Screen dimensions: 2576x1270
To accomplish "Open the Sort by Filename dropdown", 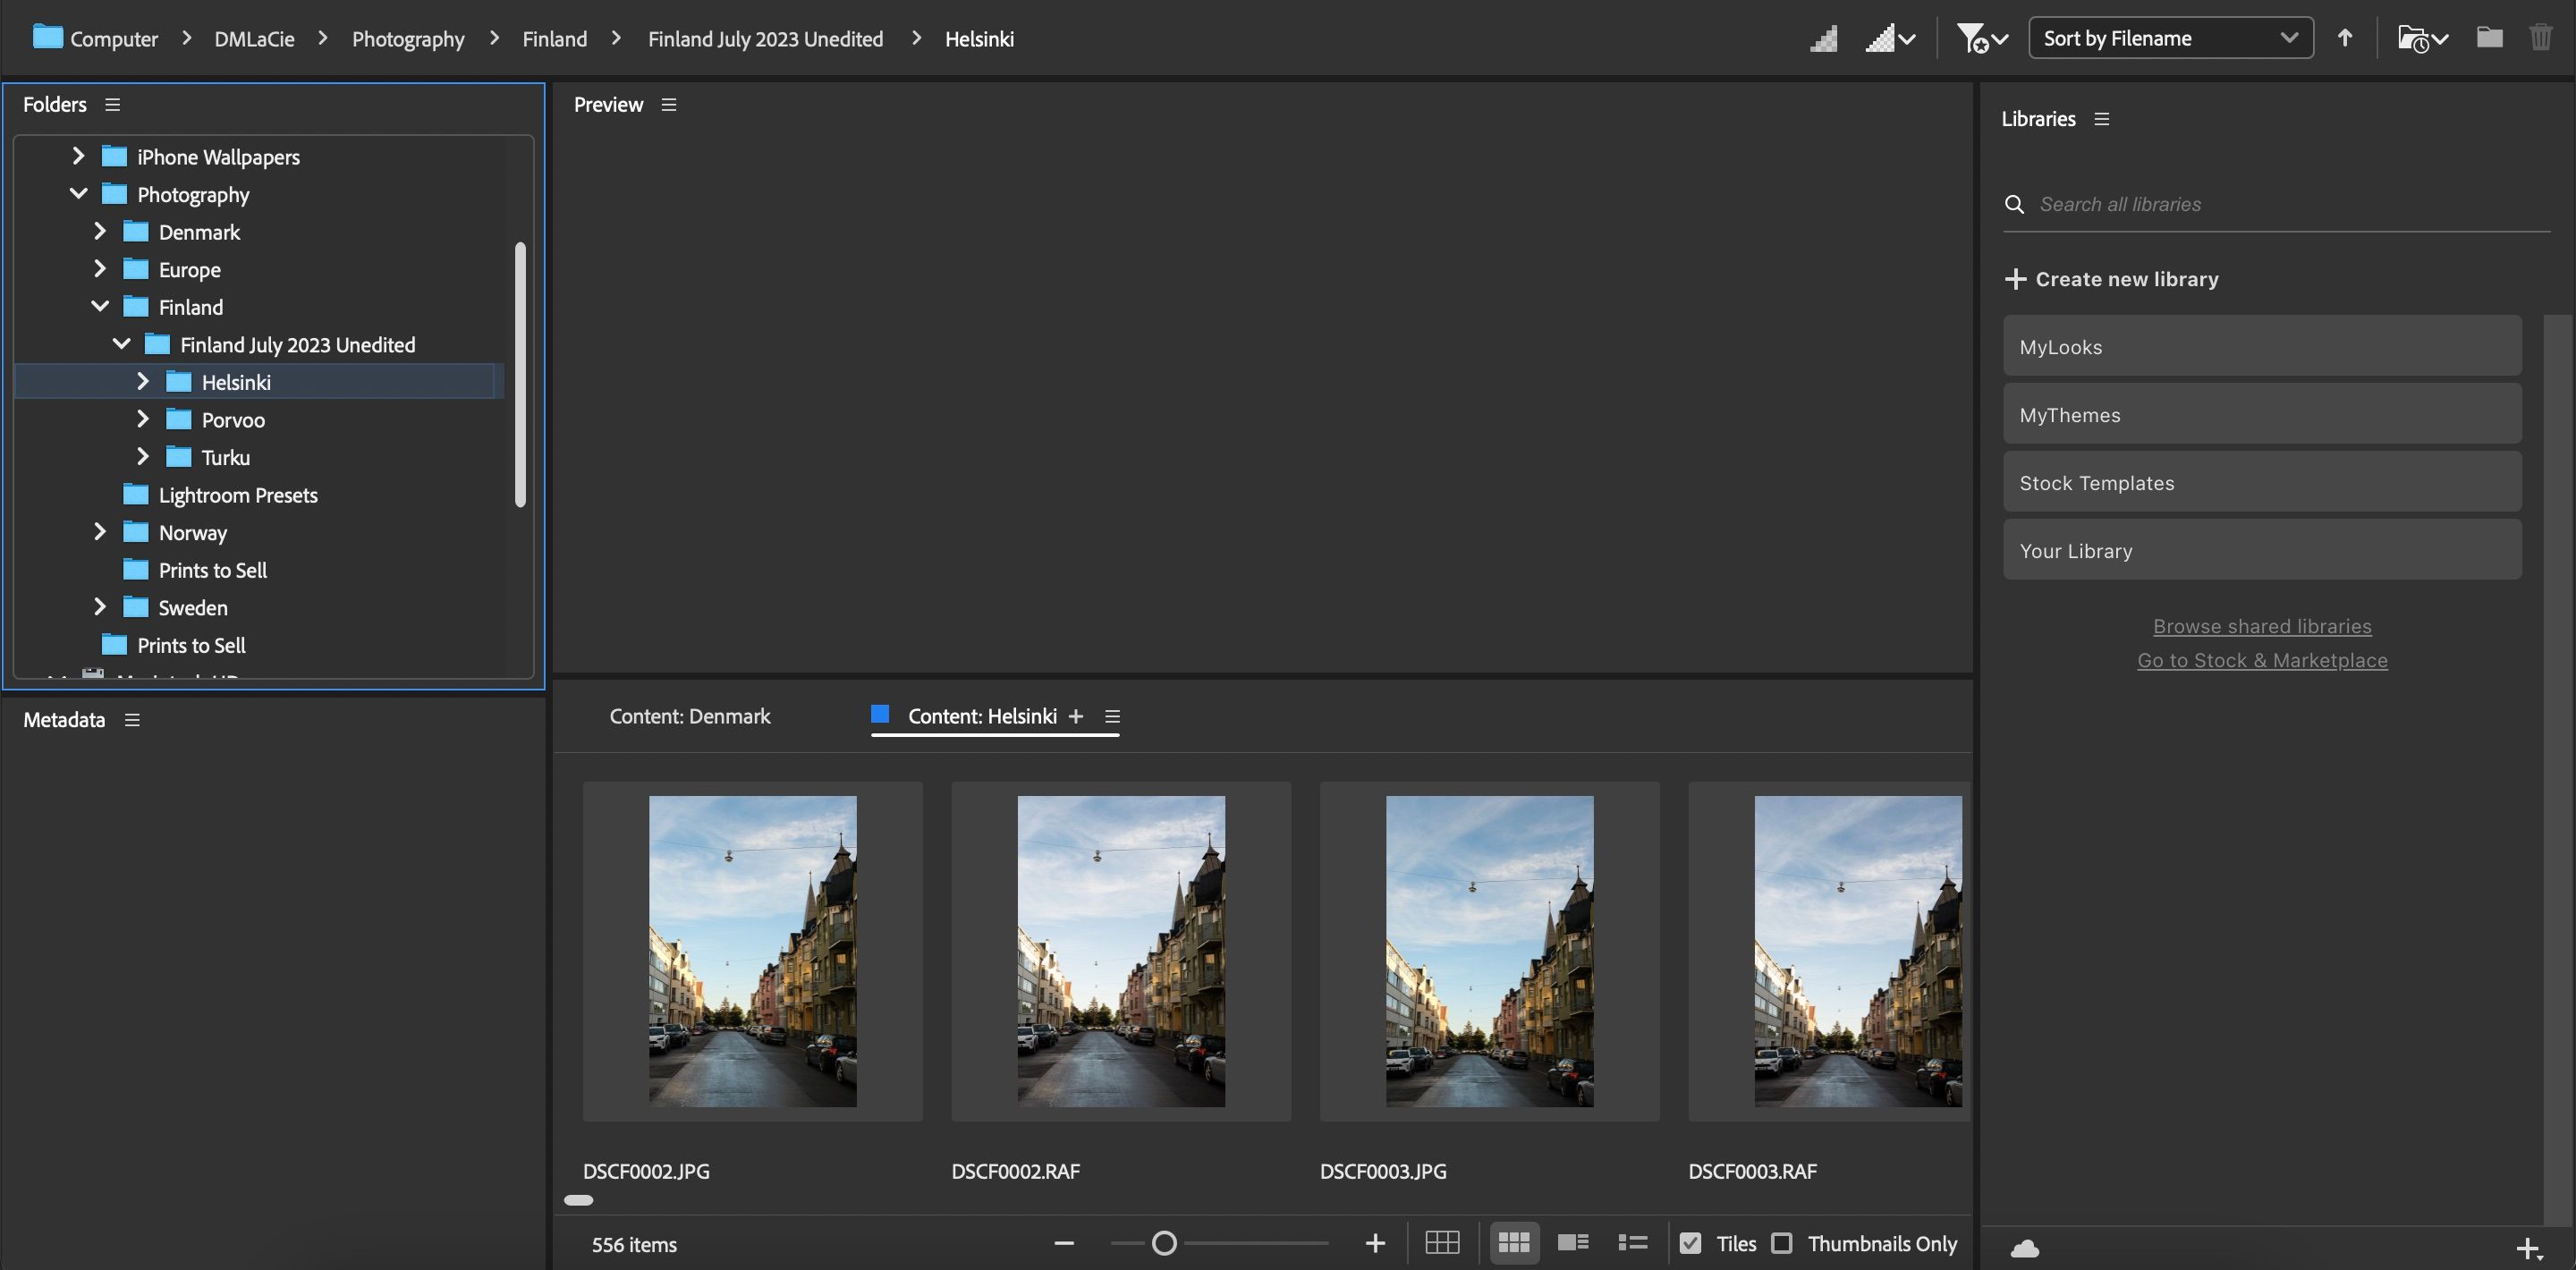I will [x=2170, y=38].
